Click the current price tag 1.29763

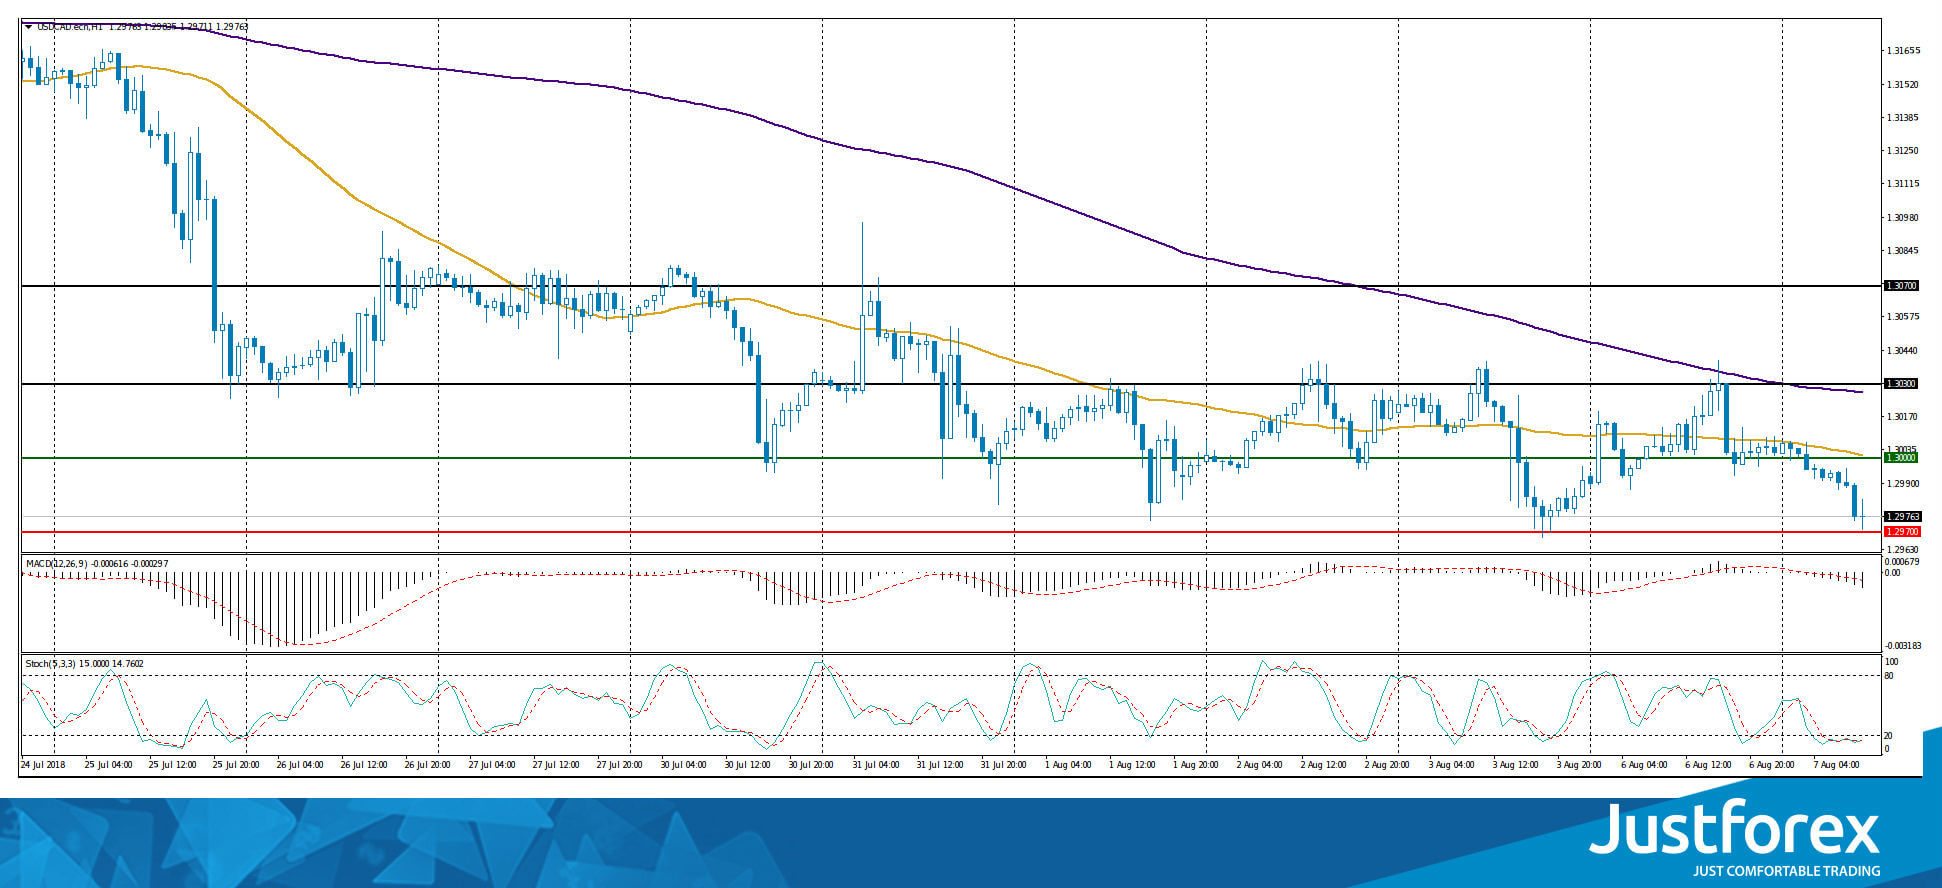pos(1903,517)
